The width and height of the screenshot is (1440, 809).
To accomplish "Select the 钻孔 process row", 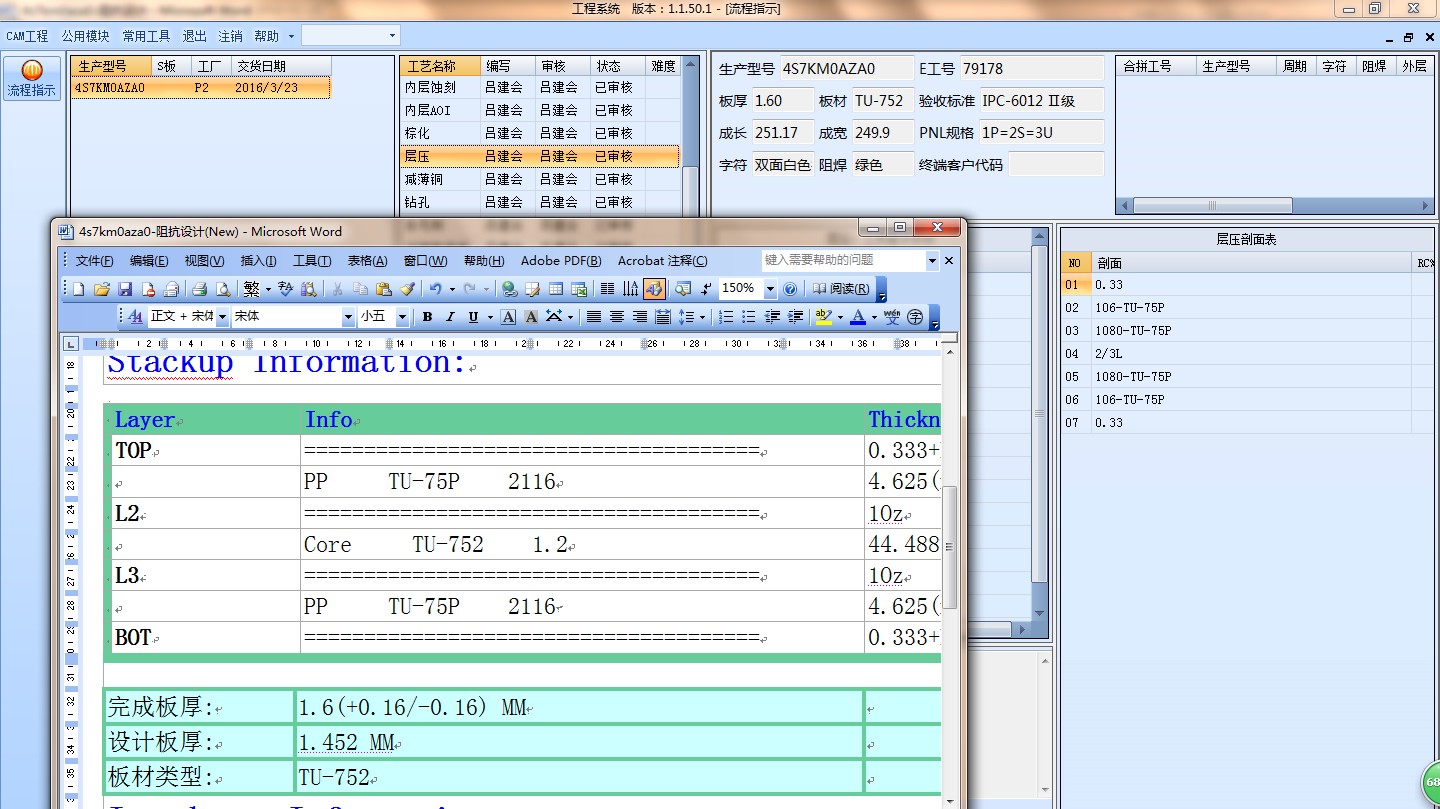I will click(539, 202).
